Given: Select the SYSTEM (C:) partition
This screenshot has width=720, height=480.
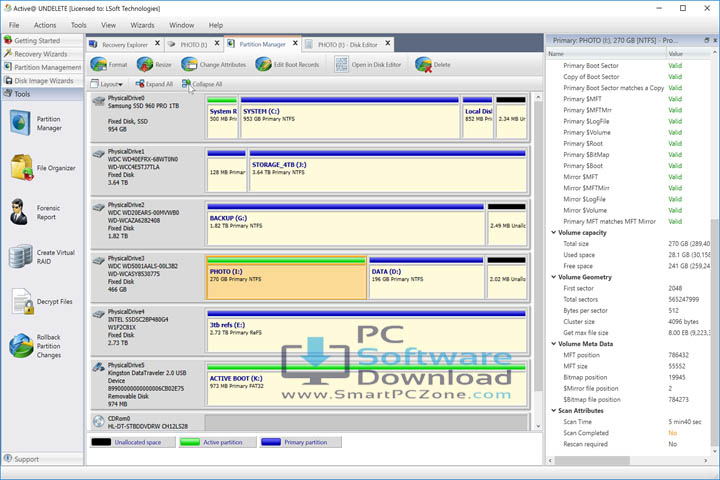Looking at the screenshot, I should point(350,117).
